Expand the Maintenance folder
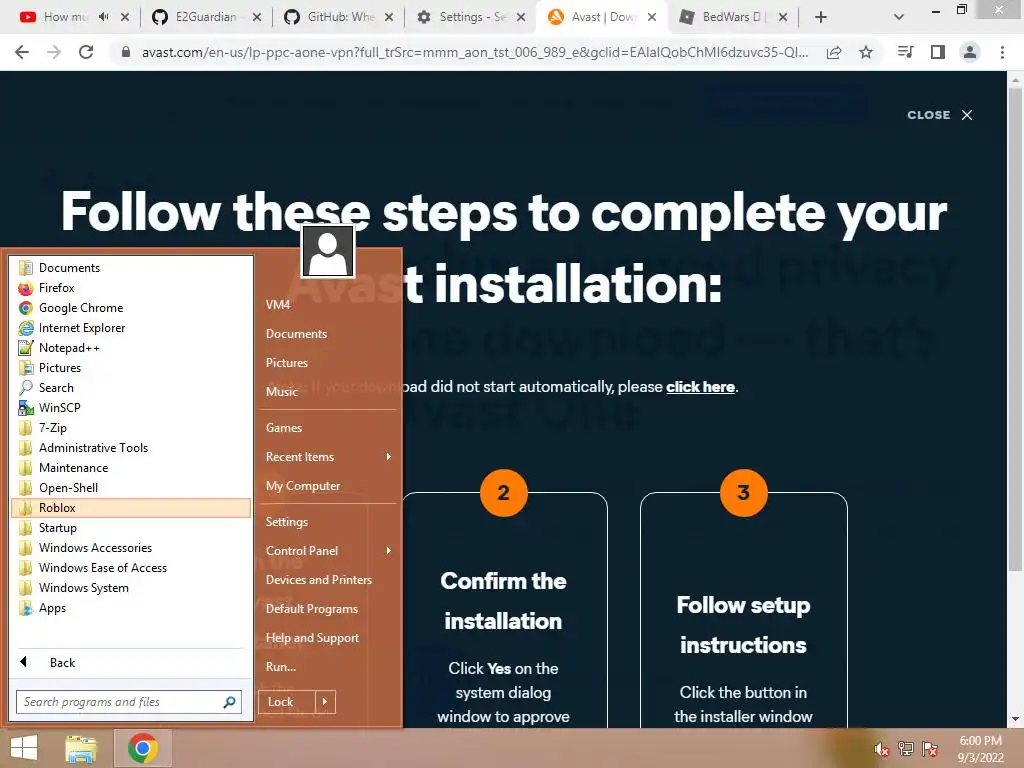The height and width of the screenshot is (768, 1024). pos(131,468)
